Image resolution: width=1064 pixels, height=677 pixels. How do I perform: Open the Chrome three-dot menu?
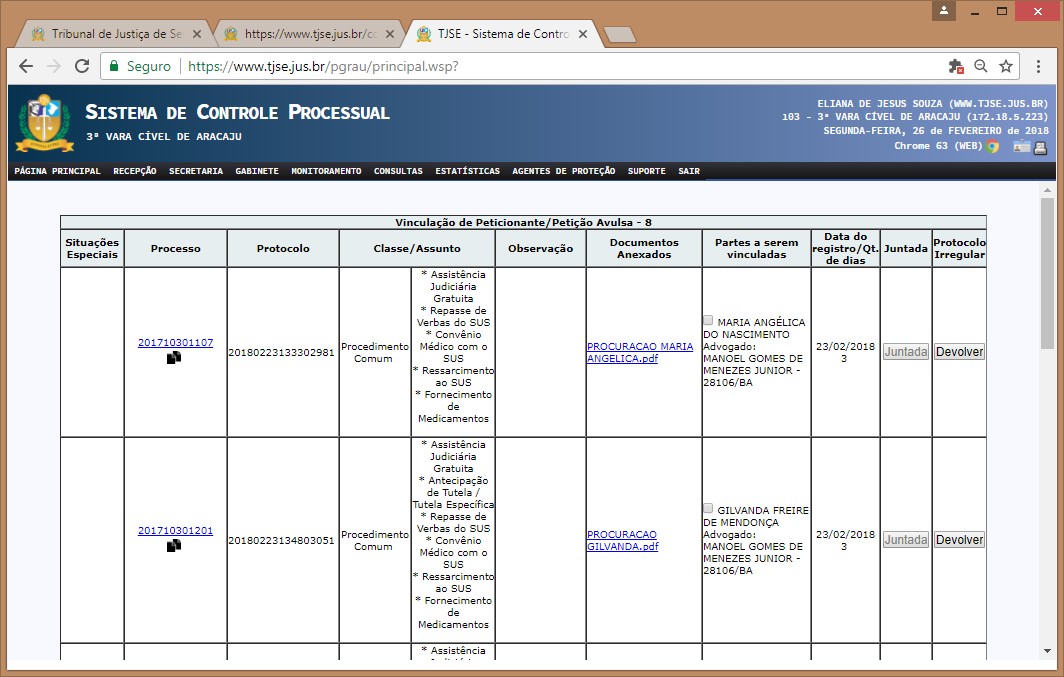tap(1037, 66)
